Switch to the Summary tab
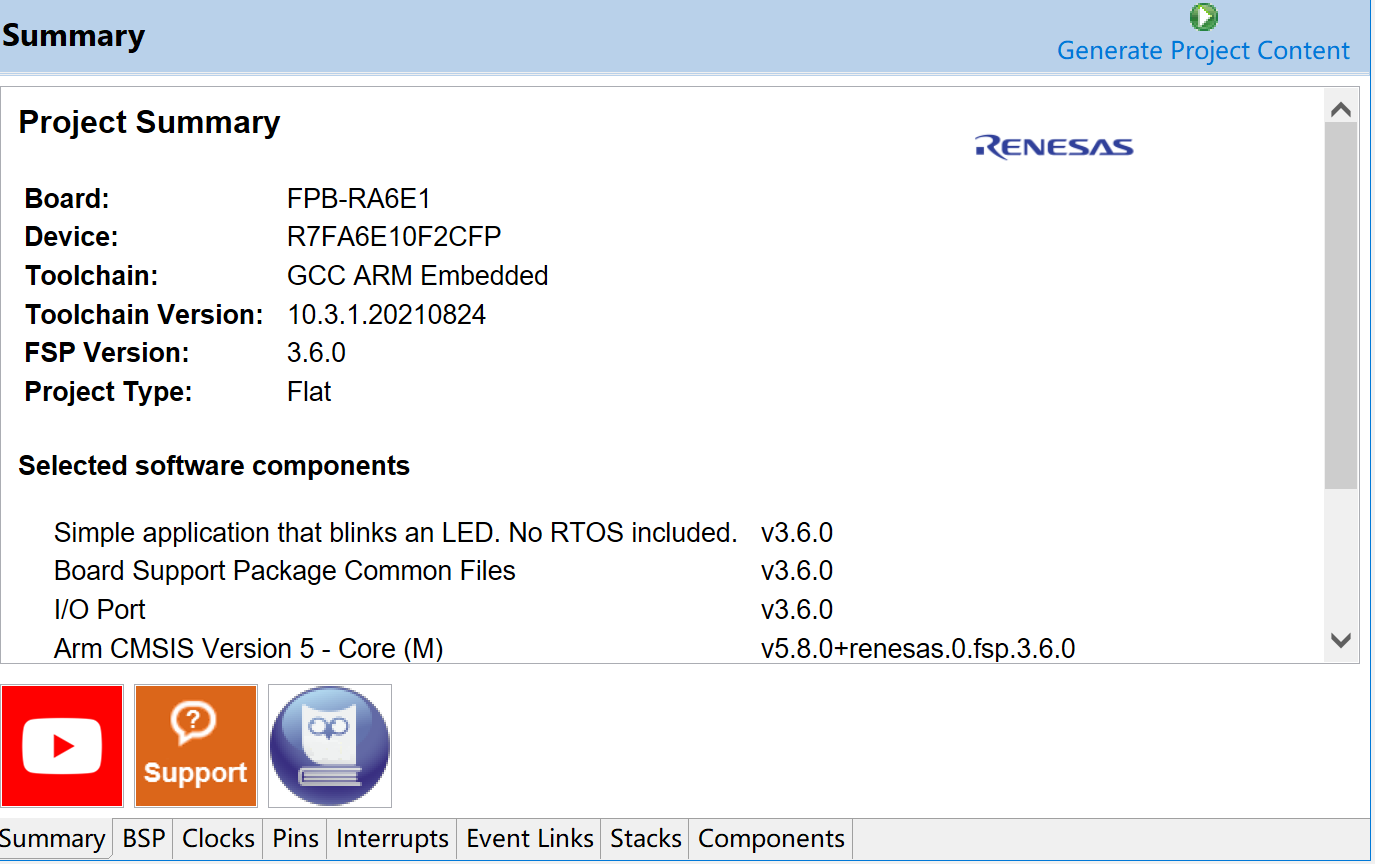Image resolution: width=1375 pixels, height=864 pixels. 54,838
